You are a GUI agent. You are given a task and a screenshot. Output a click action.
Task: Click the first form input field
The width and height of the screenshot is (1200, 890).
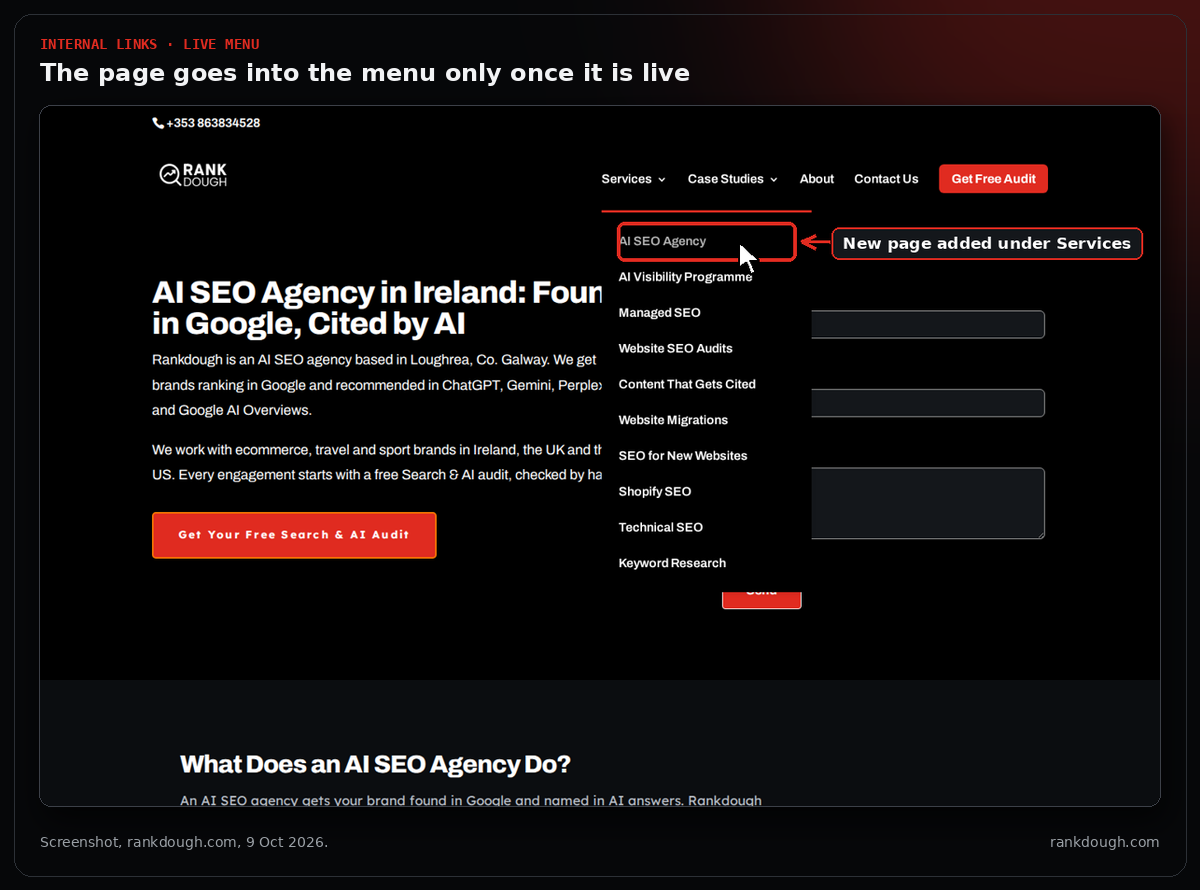tap(927, 324)
